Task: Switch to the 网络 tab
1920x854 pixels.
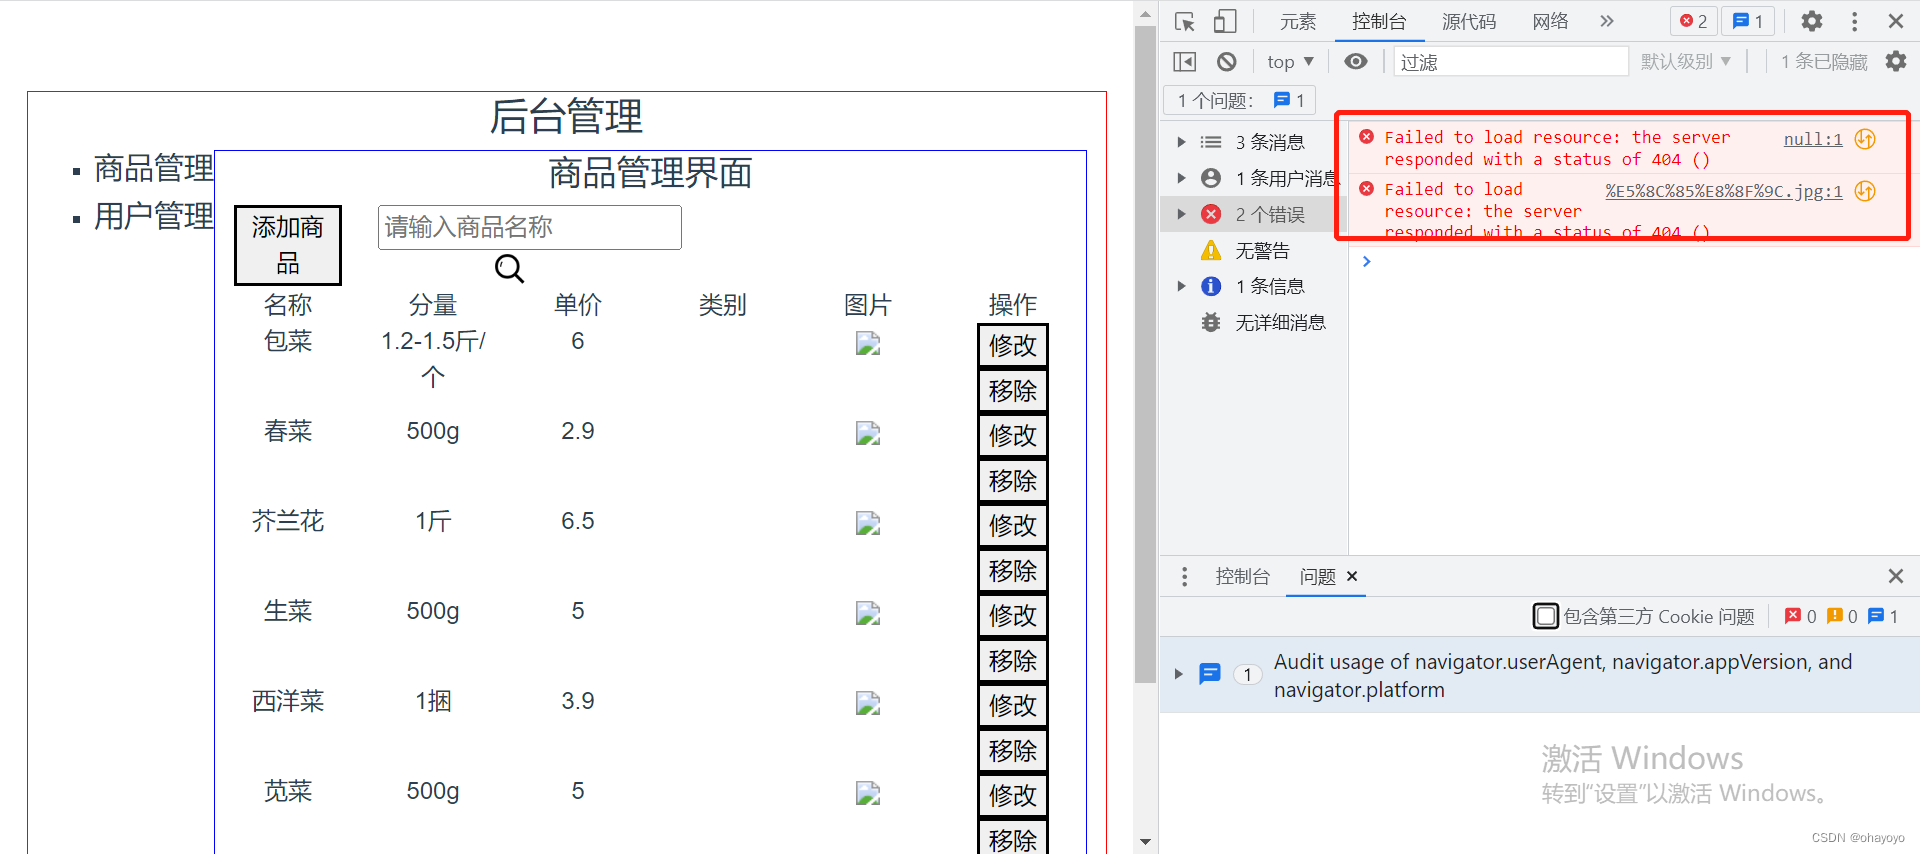Action: tap(1550, 21)
